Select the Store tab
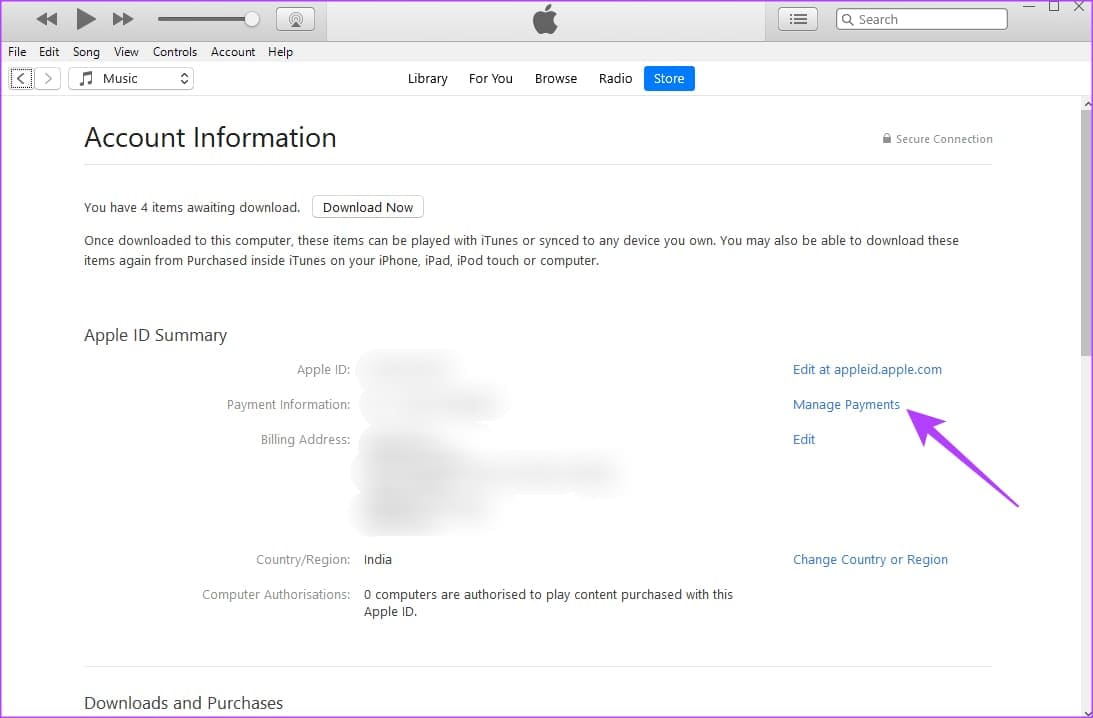 pos(668,79)
